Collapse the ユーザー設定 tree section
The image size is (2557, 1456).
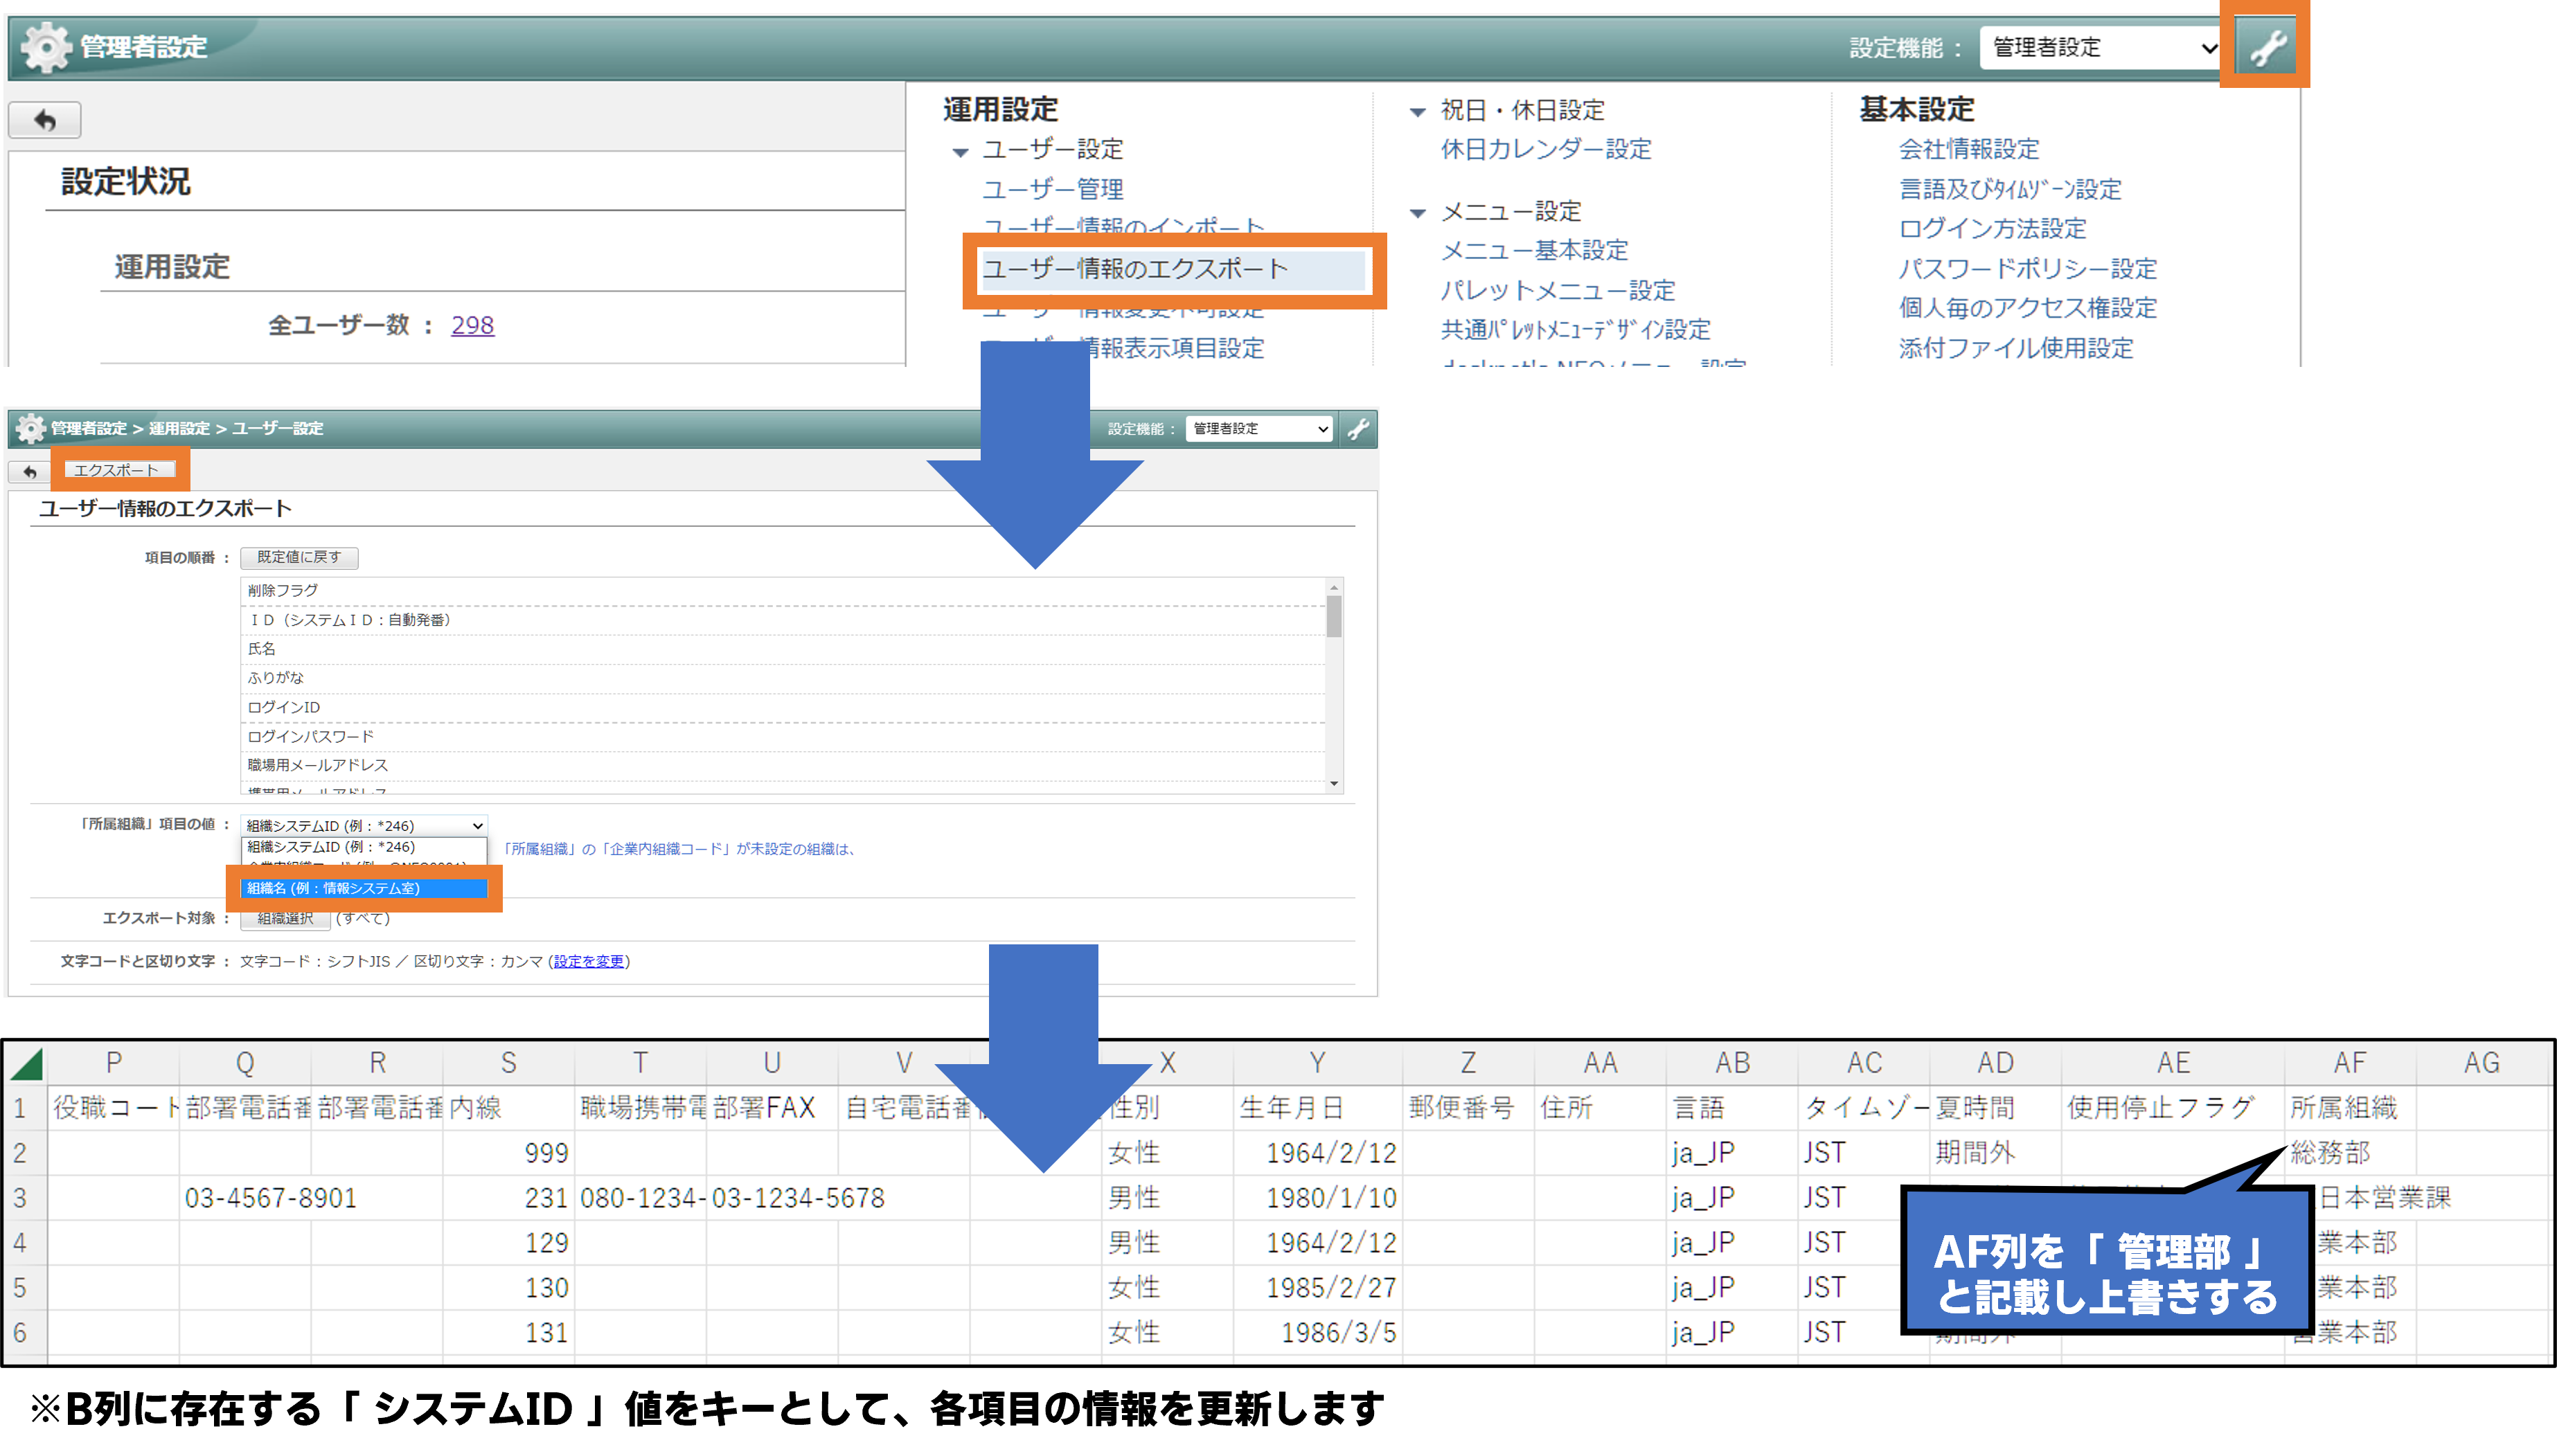tap(960, 152)
